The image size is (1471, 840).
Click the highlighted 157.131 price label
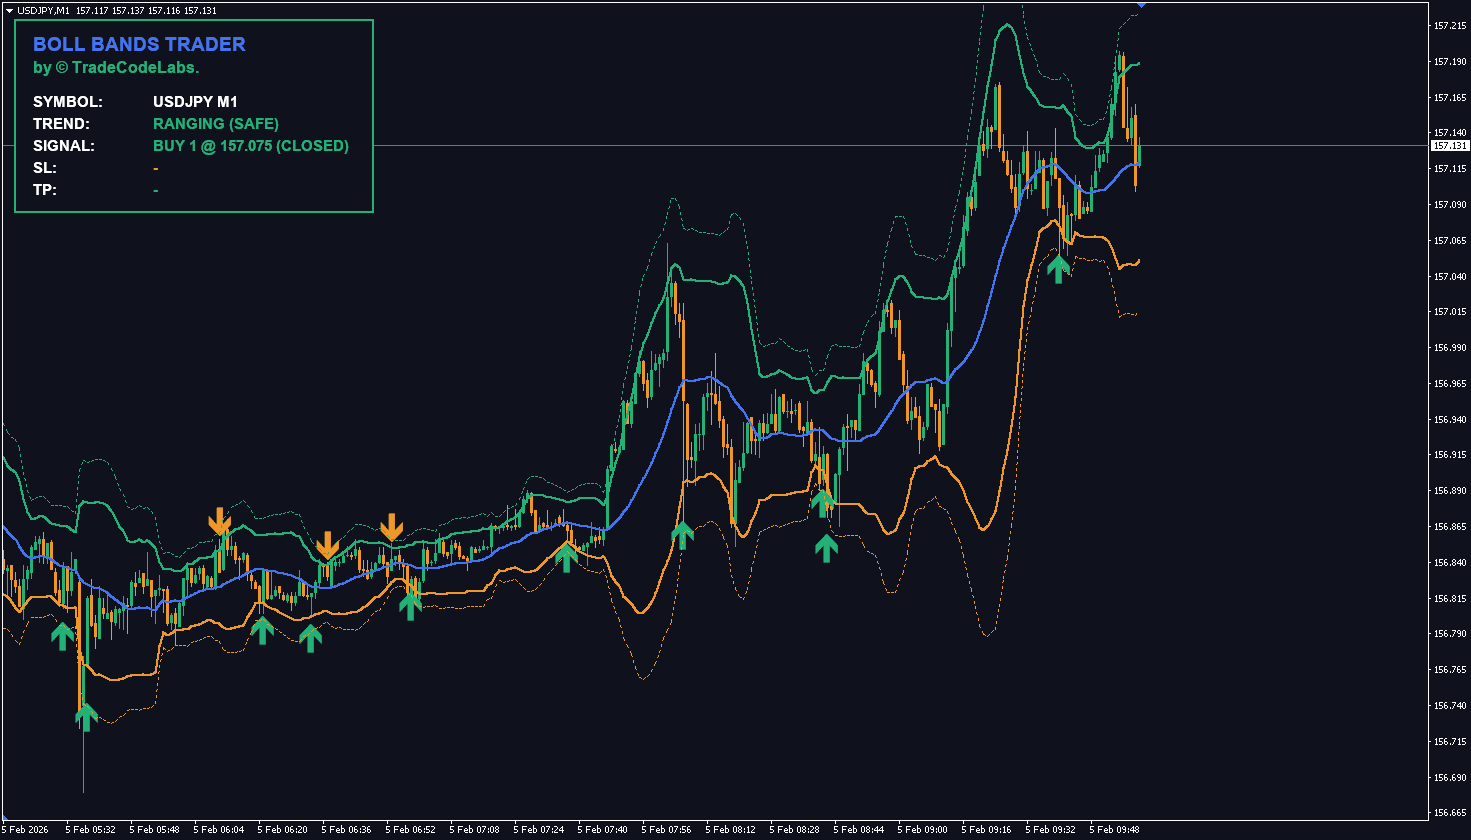(x=1447, y=144)
